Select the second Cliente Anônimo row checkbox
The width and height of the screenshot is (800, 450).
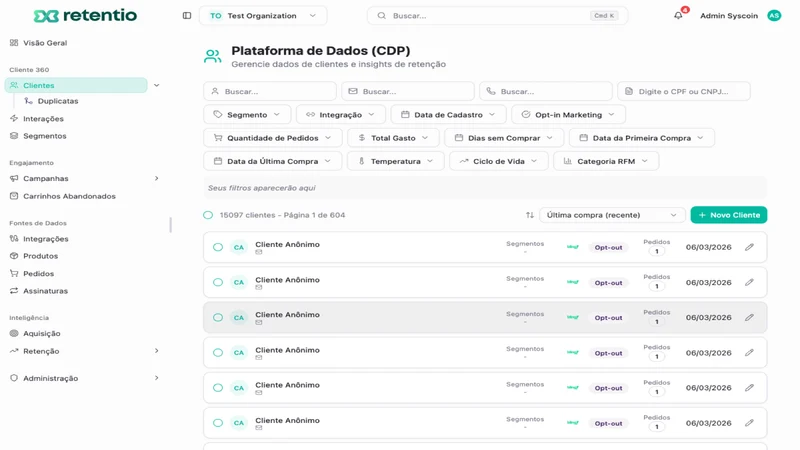218,283
